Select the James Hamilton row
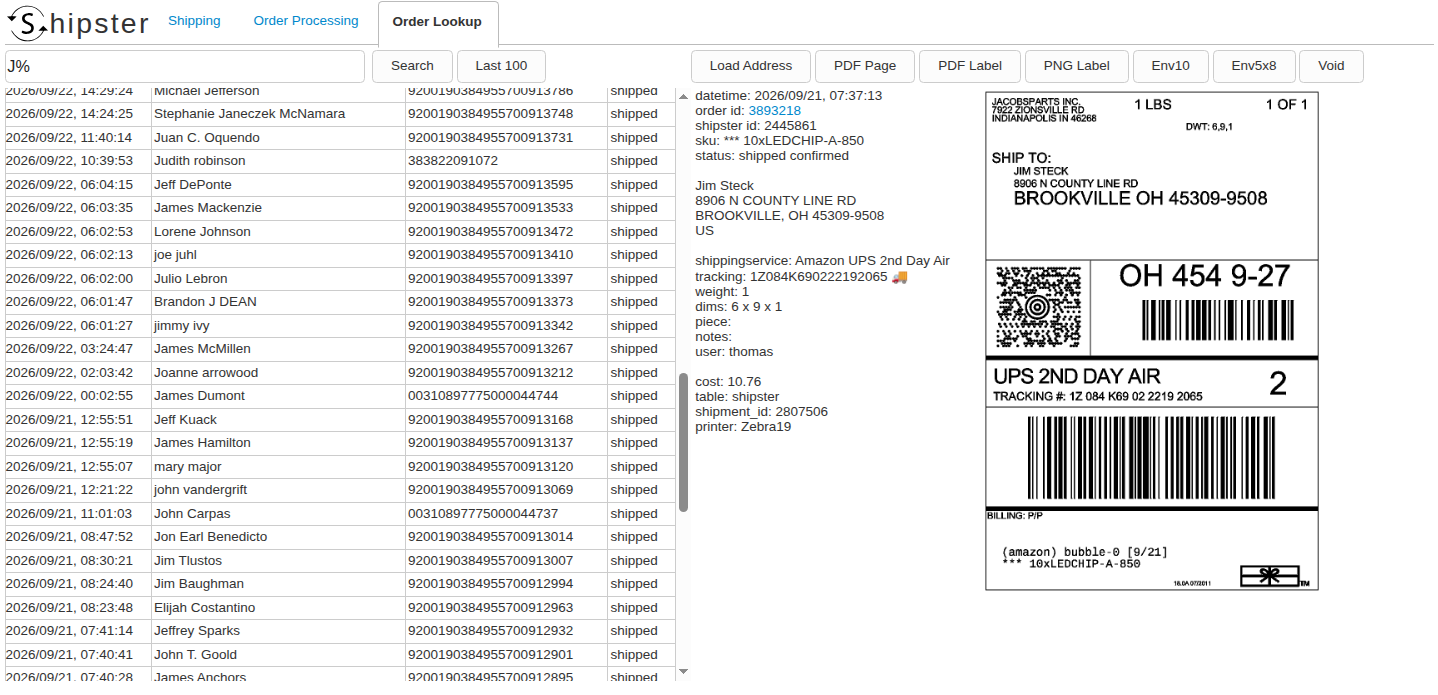The image size is (1438, 695). [x=340, y=443]
